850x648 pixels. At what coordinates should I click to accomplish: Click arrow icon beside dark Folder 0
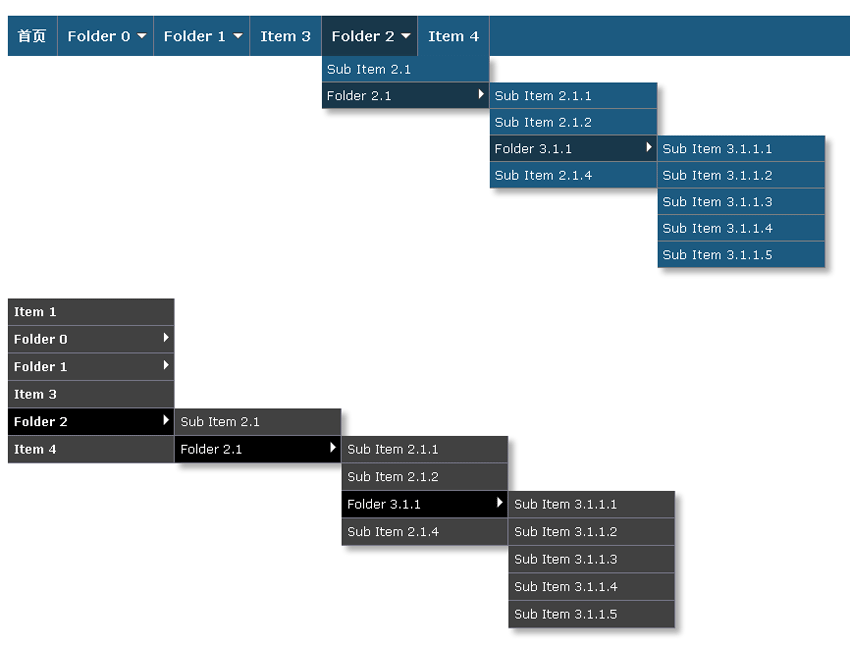coord(166,339)
